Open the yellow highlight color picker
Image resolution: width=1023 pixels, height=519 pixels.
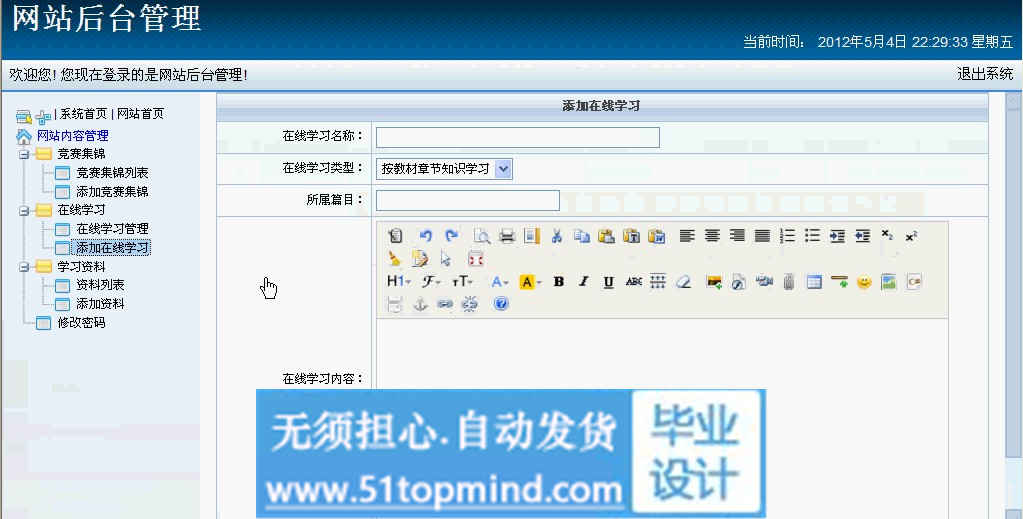click(x=530, y=281)
